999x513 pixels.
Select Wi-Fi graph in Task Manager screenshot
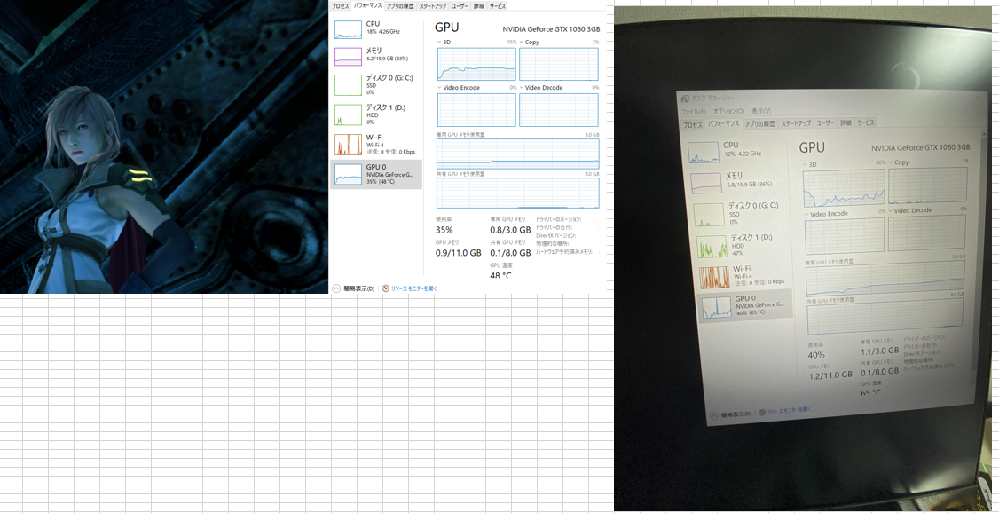348,145
